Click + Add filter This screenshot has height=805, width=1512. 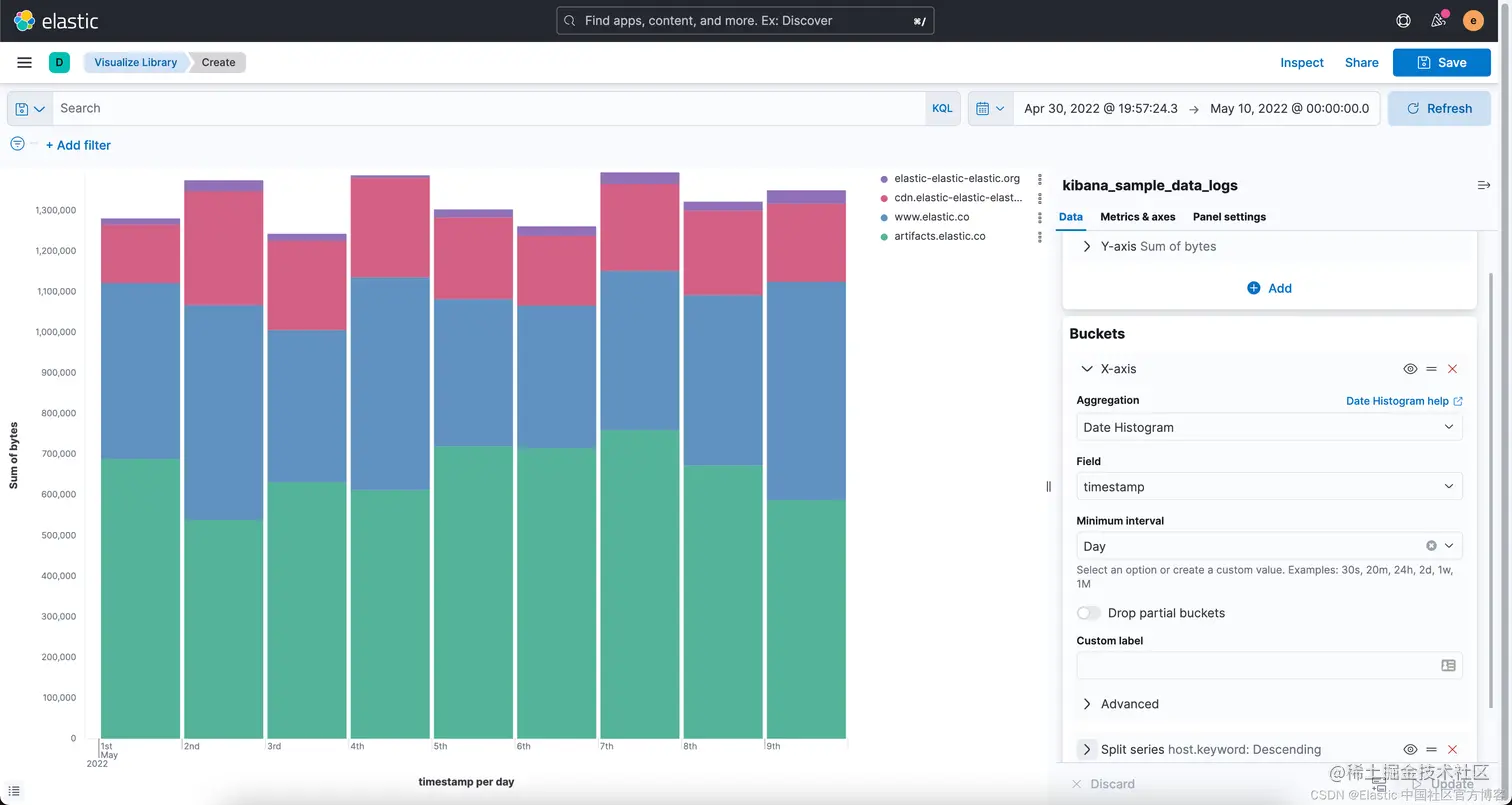click(78, 145)
